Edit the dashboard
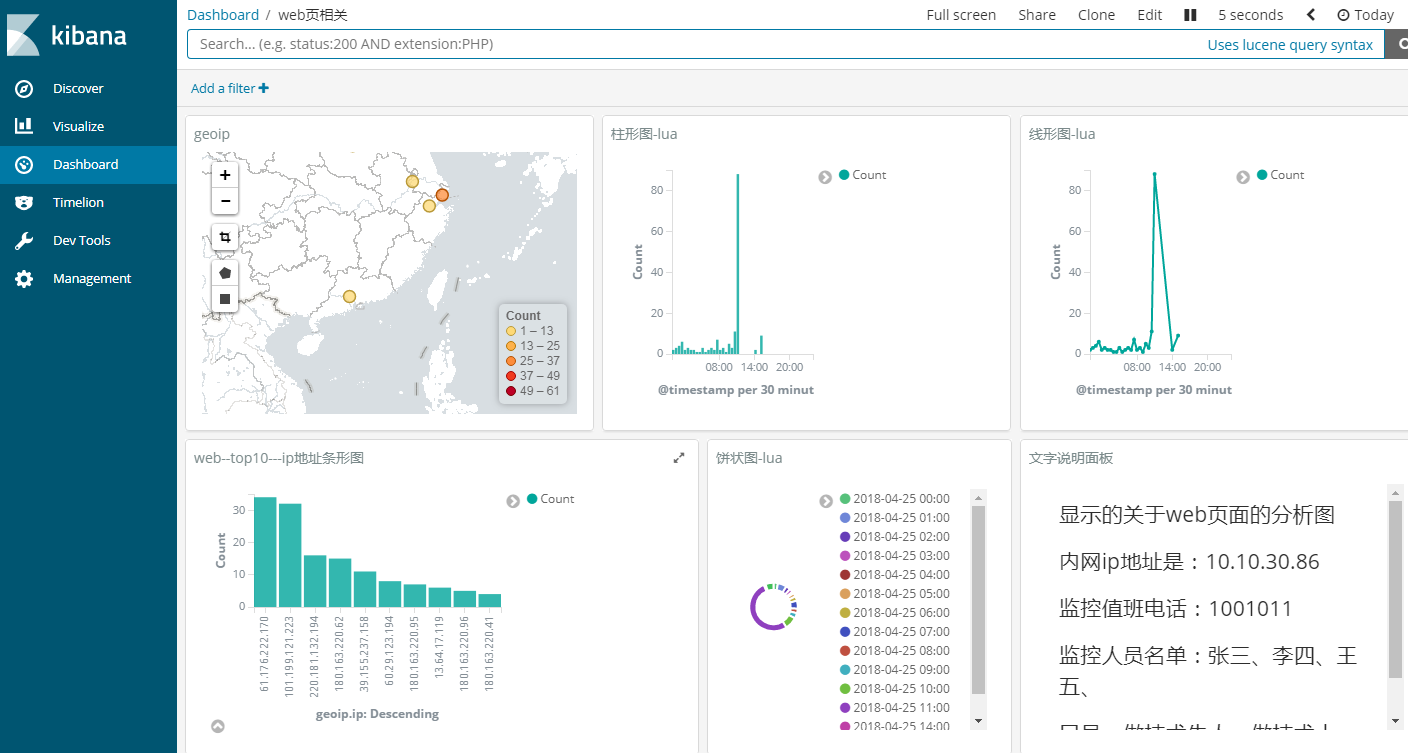The width and height of the screenshot is (1408, 753). tap(1150, 15)
